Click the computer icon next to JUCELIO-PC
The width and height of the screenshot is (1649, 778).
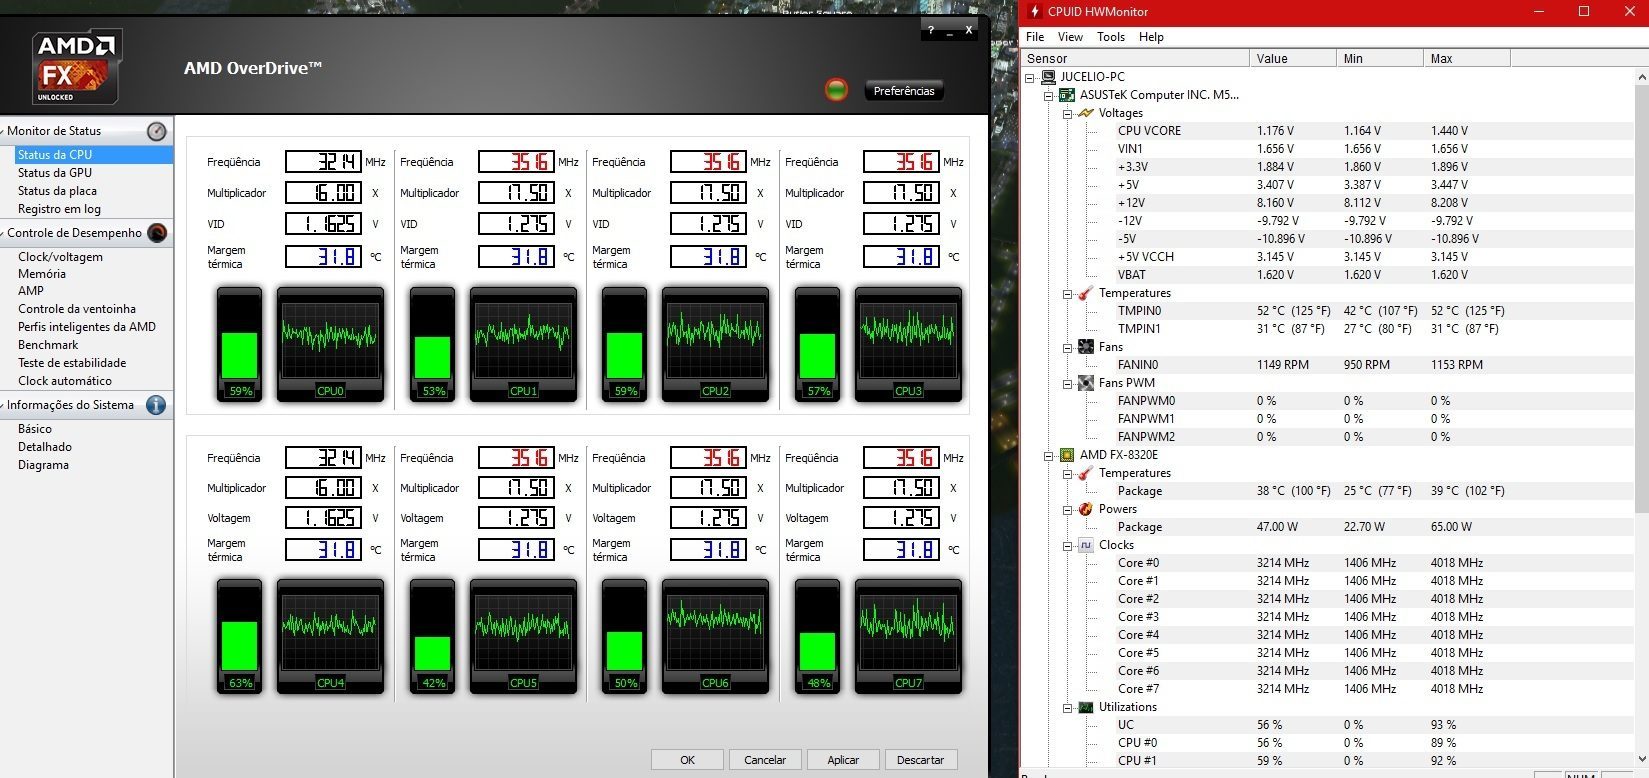[x=1049, y=77]
